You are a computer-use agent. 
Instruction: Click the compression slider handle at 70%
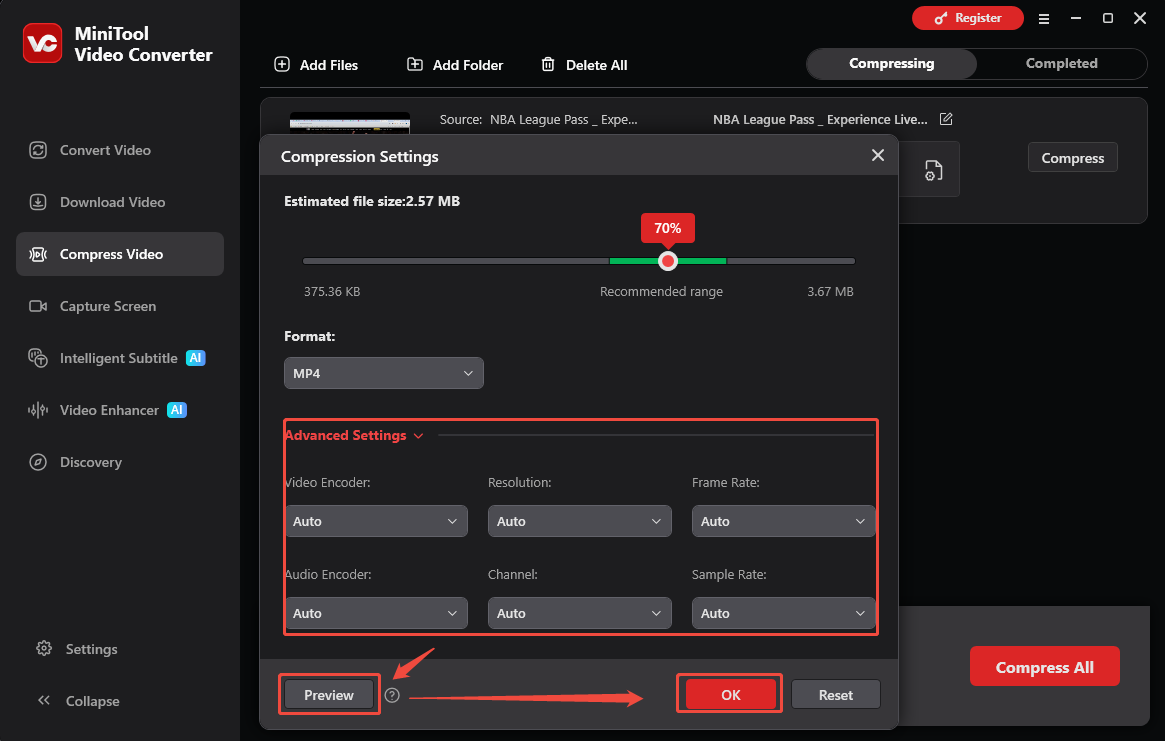click(668, 261)
